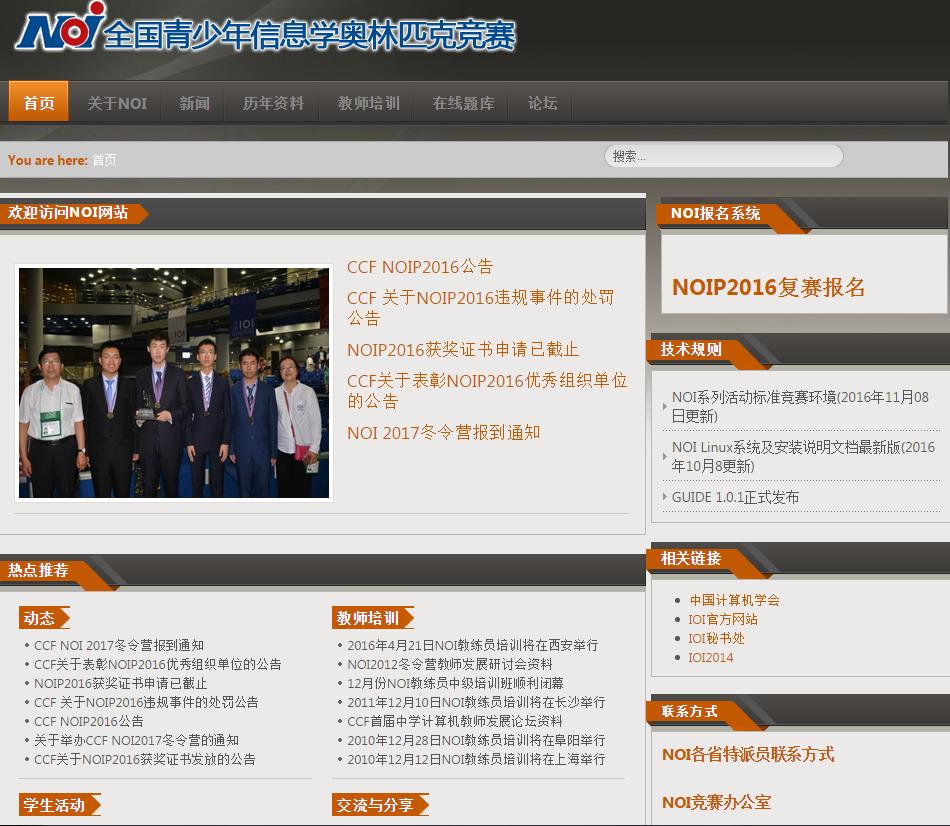
Task: Open headline NOI 2017冬令营报到通知
Action: (443, 433)
